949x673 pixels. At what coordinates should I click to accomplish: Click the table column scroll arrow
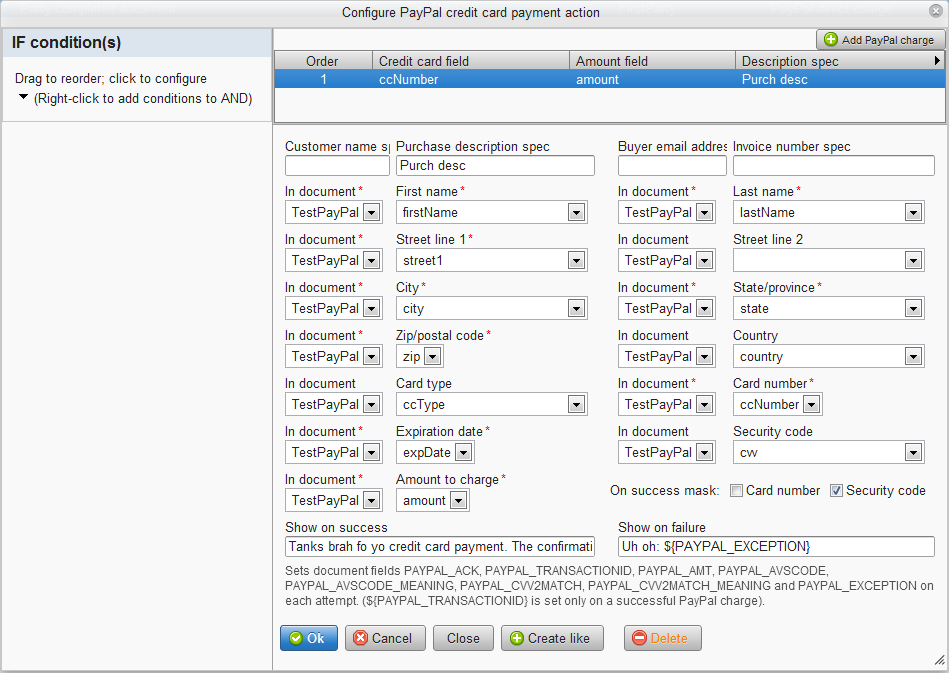[937, 61]
